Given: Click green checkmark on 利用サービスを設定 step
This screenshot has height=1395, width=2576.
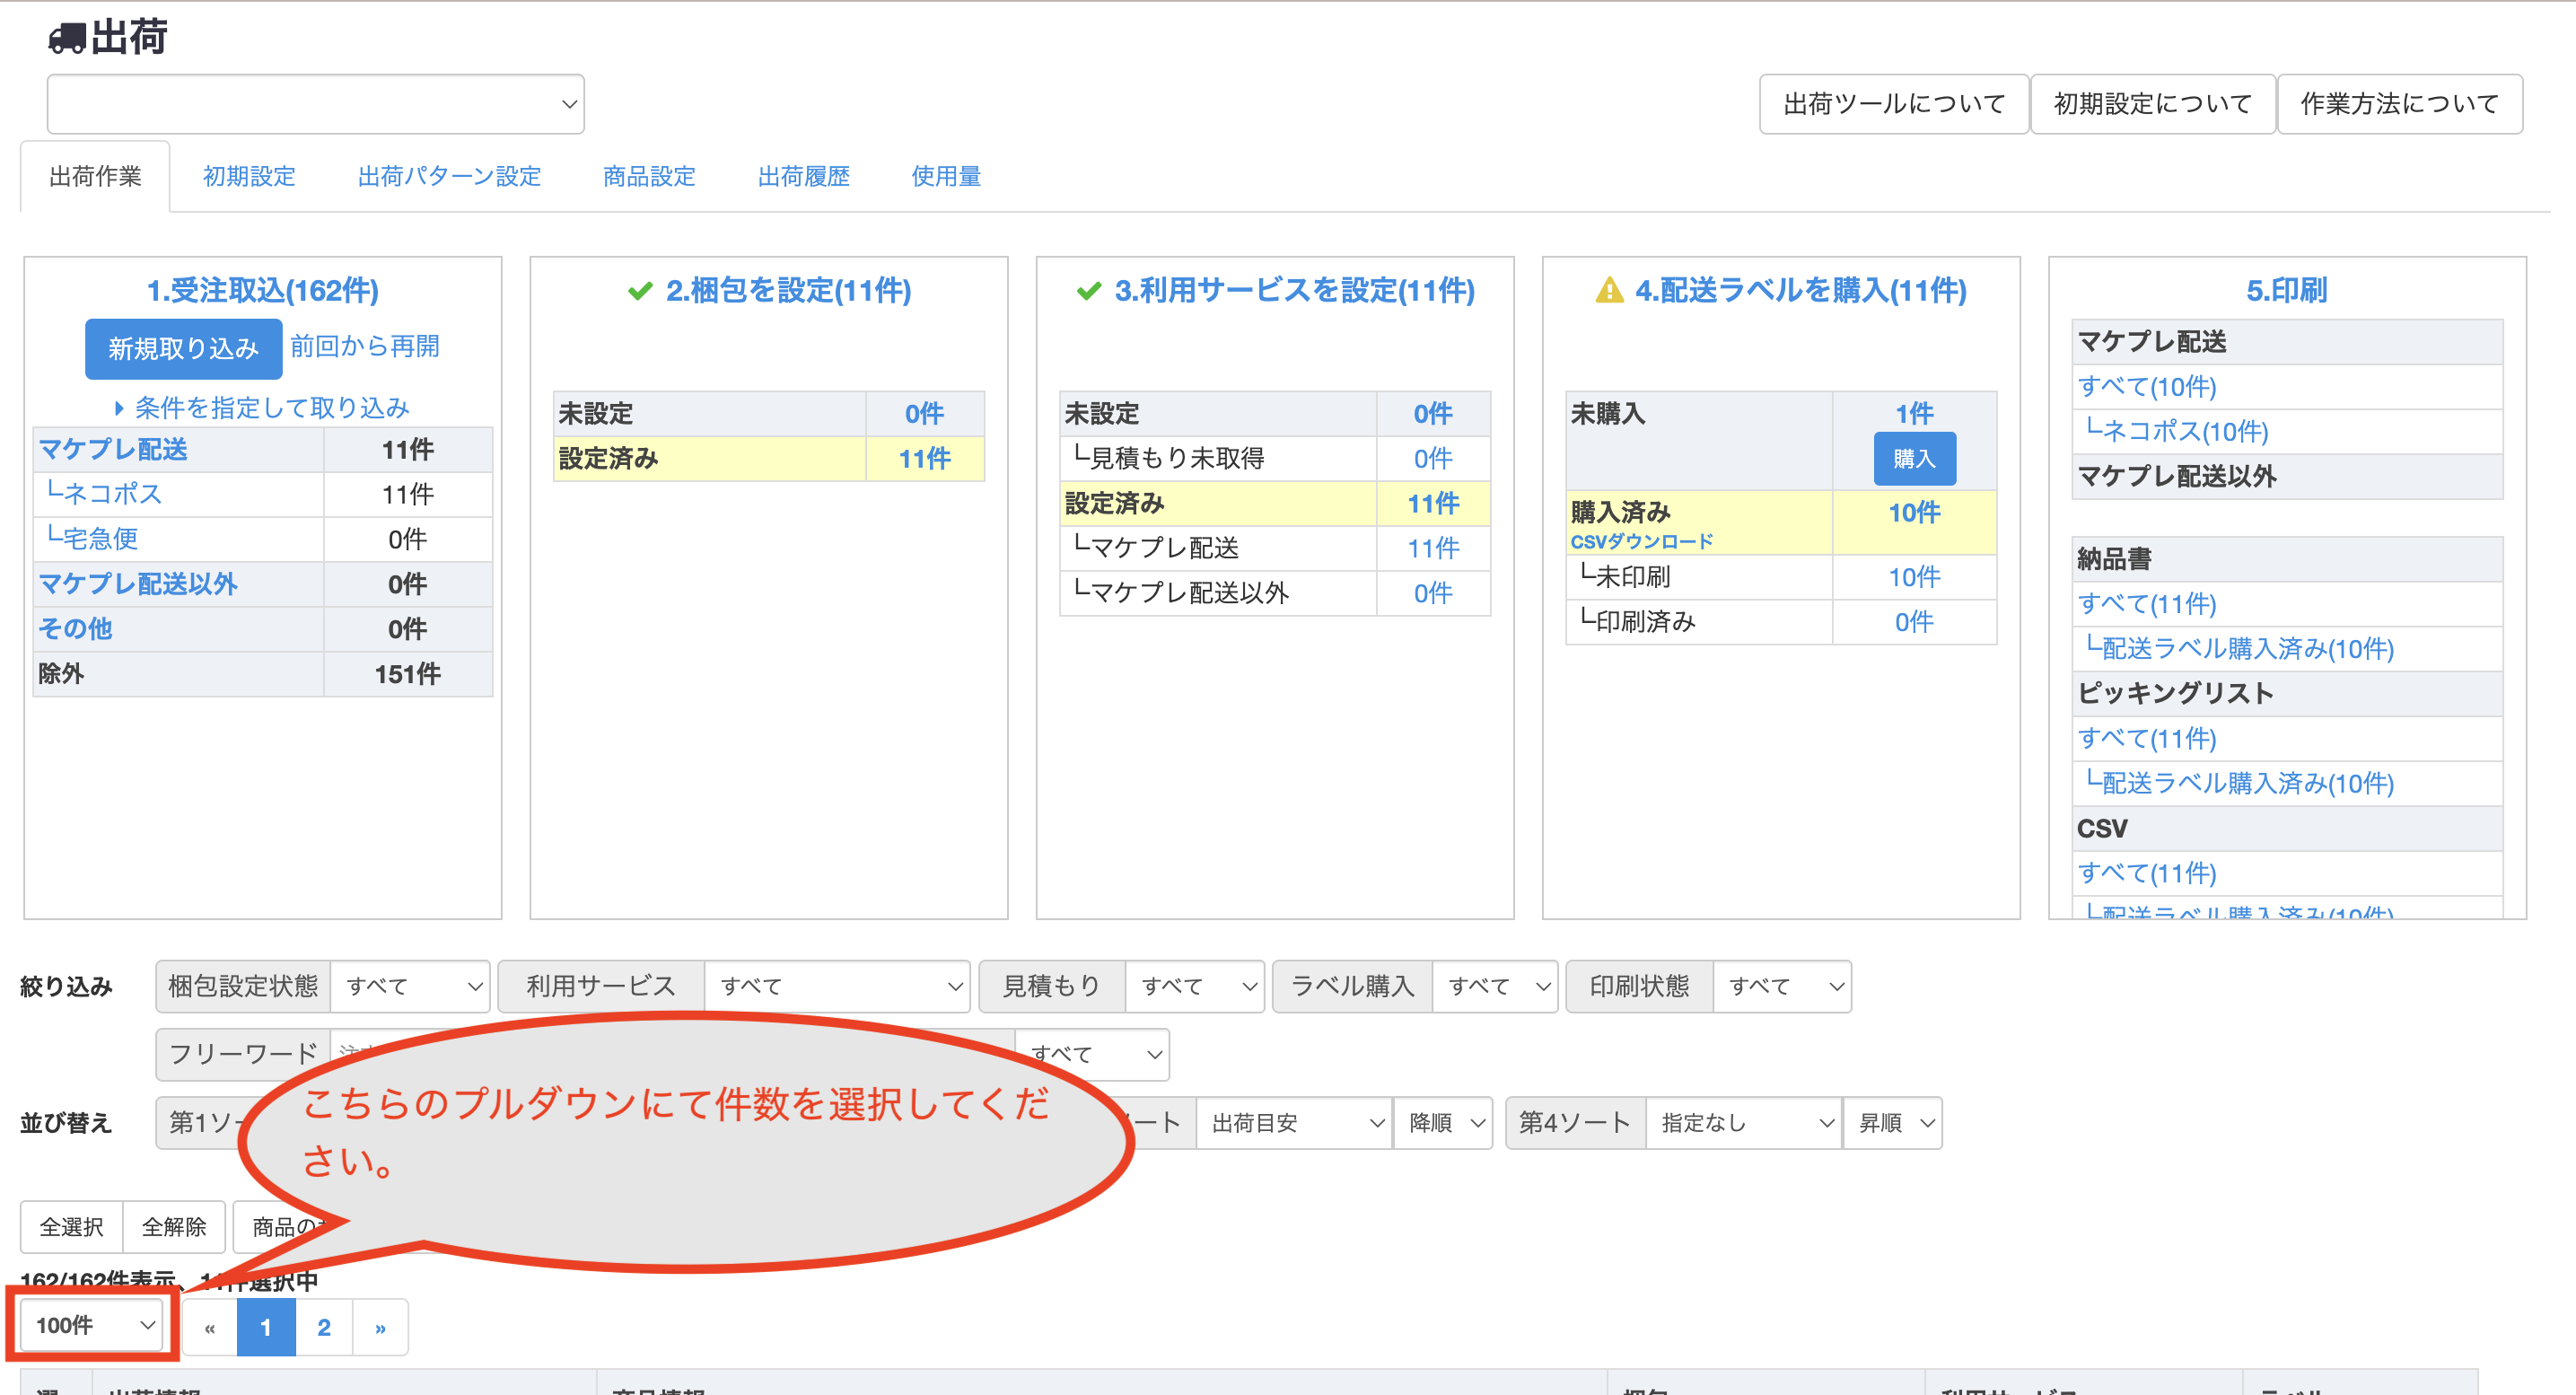Looking at the screenshot, I should [1088, 291].
